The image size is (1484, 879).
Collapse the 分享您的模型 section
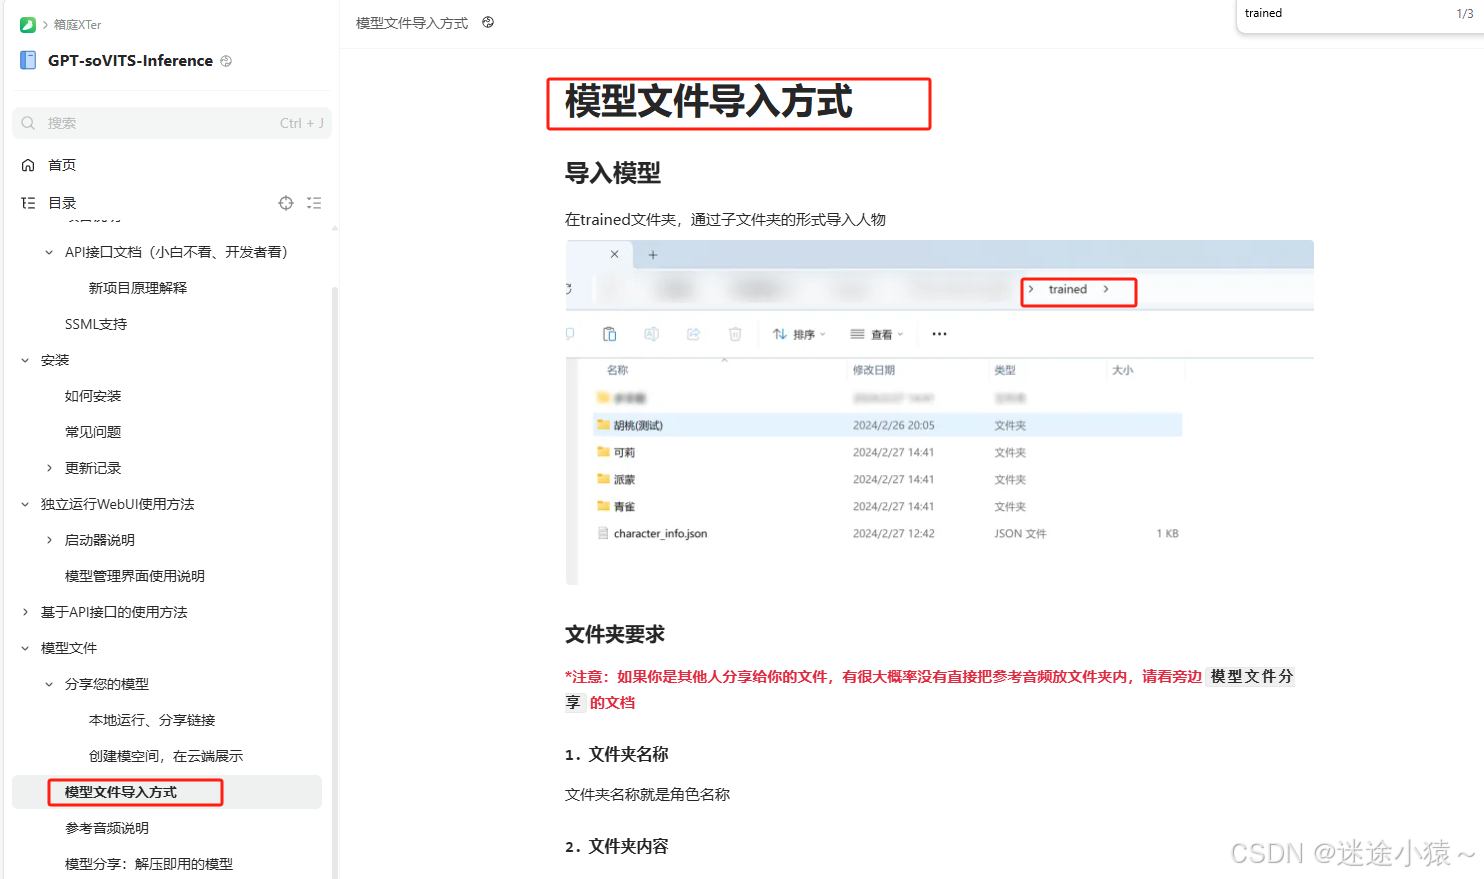point(48,683)
